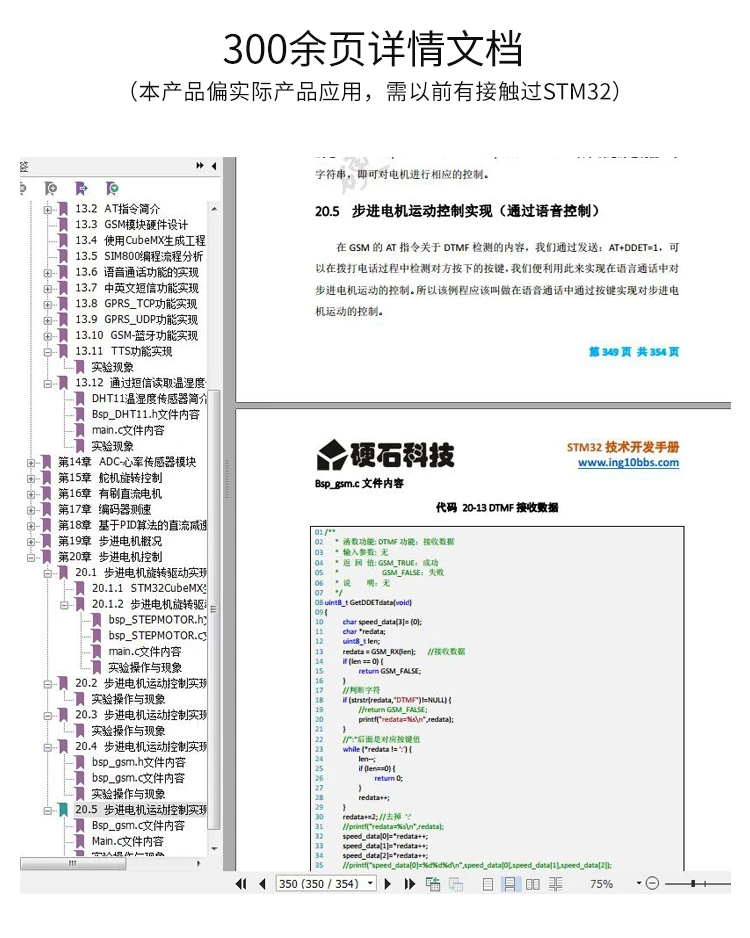
Task: Click the previous view icon
Action: pyautogui.click(x=433, y=884)
